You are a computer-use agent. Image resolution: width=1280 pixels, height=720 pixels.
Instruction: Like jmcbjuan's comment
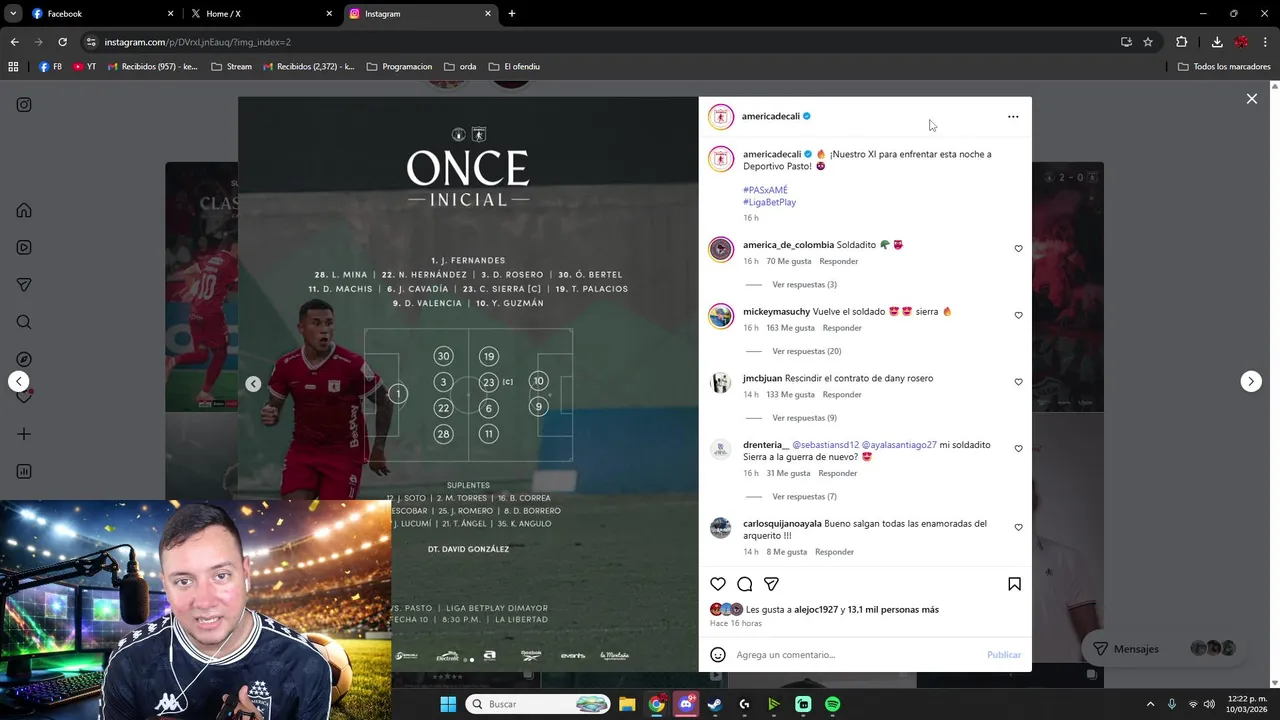(x=1019, y=382)
